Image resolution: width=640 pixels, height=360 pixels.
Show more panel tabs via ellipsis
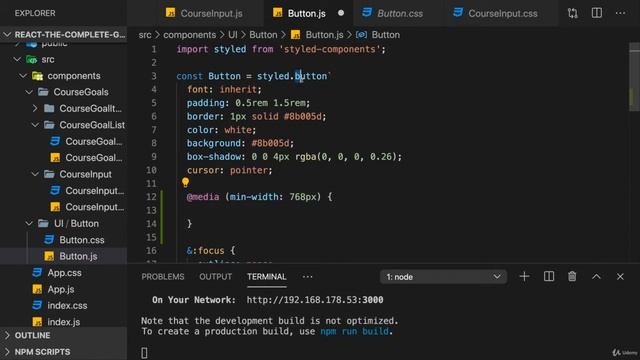tap(307, 277)
